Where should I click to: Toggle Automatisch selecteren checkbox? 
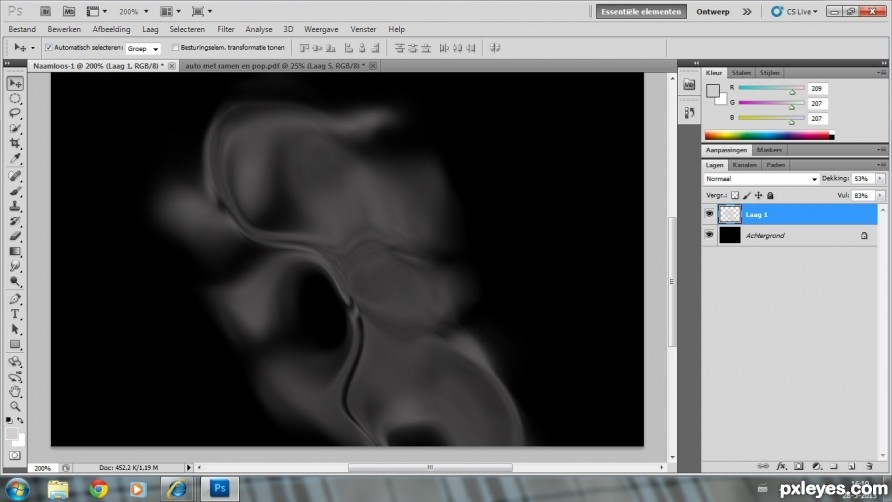pos(48,48)
